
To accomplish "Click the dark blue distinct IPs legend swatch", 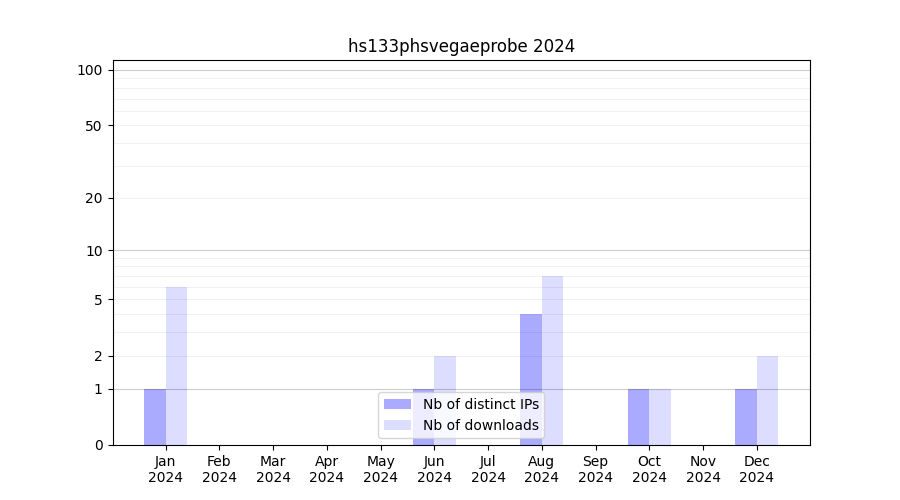I will tap(397, 404).
